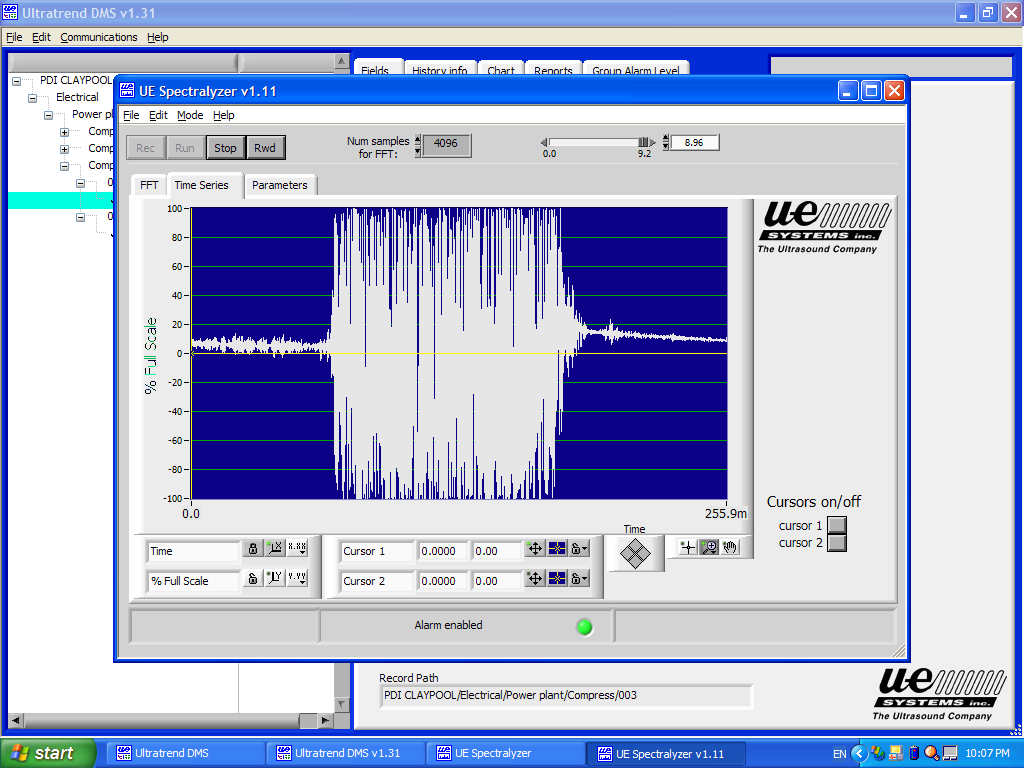
Task: Open Cursor 1 lock options dropdown
Action: tap(579, 549)
